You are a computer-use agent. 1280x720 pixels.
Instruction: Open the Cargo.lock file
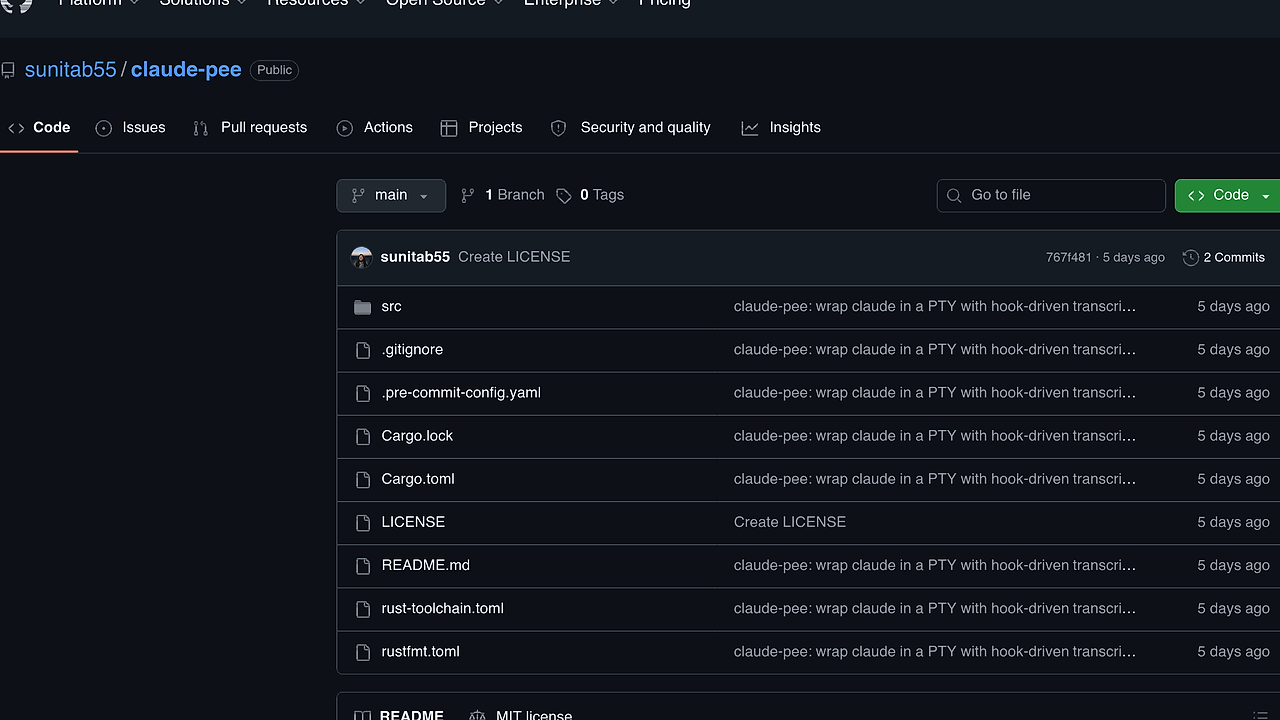[x=417, y=436]
